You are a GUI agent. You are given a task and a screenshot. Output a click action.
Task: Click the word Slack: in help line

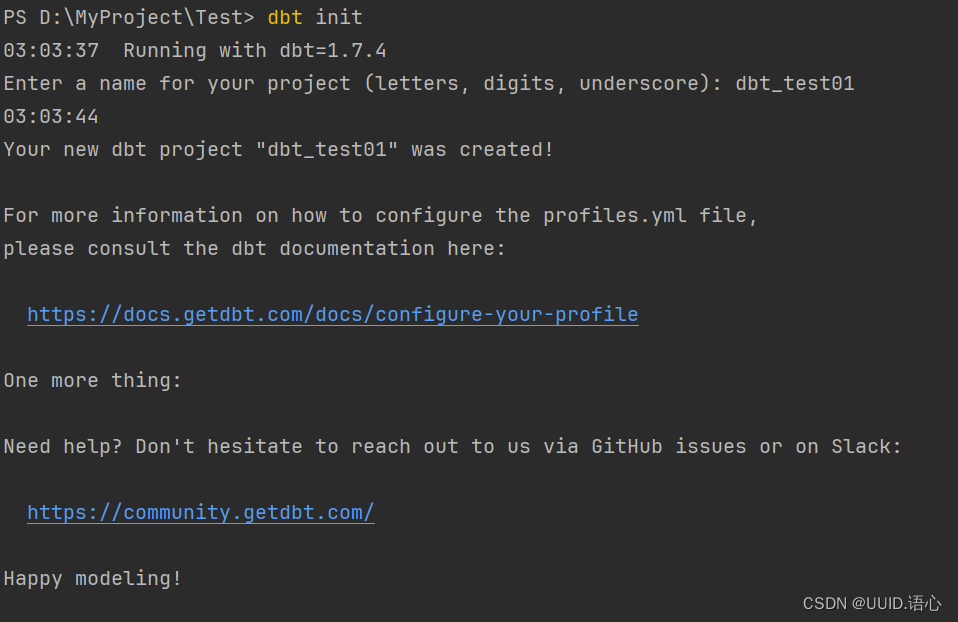(866, 447)
